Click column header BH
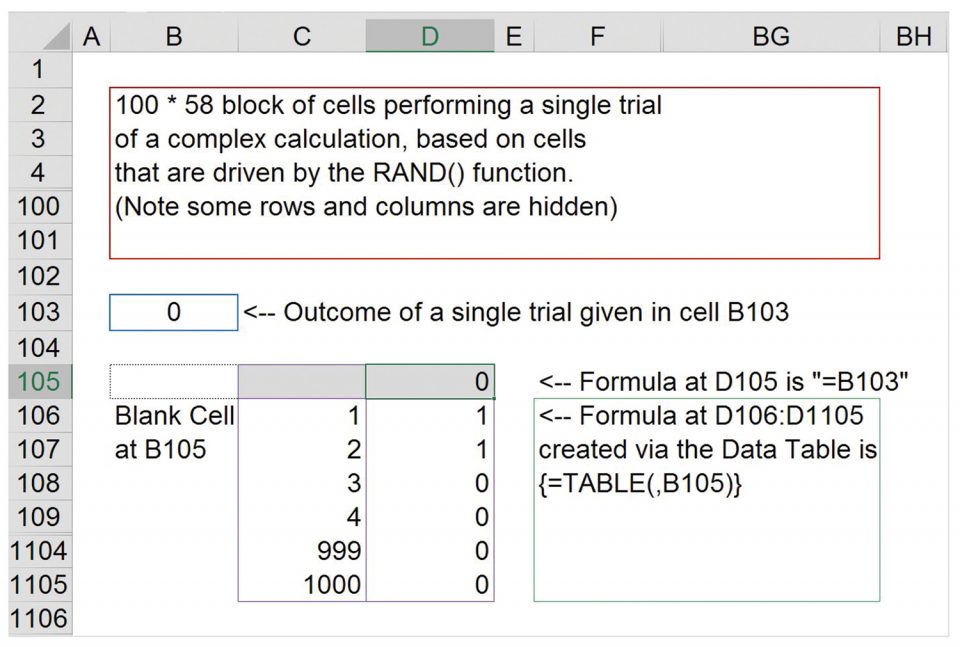Image resolution: width=960 pixels, height=647 pixels. (913, 37)
